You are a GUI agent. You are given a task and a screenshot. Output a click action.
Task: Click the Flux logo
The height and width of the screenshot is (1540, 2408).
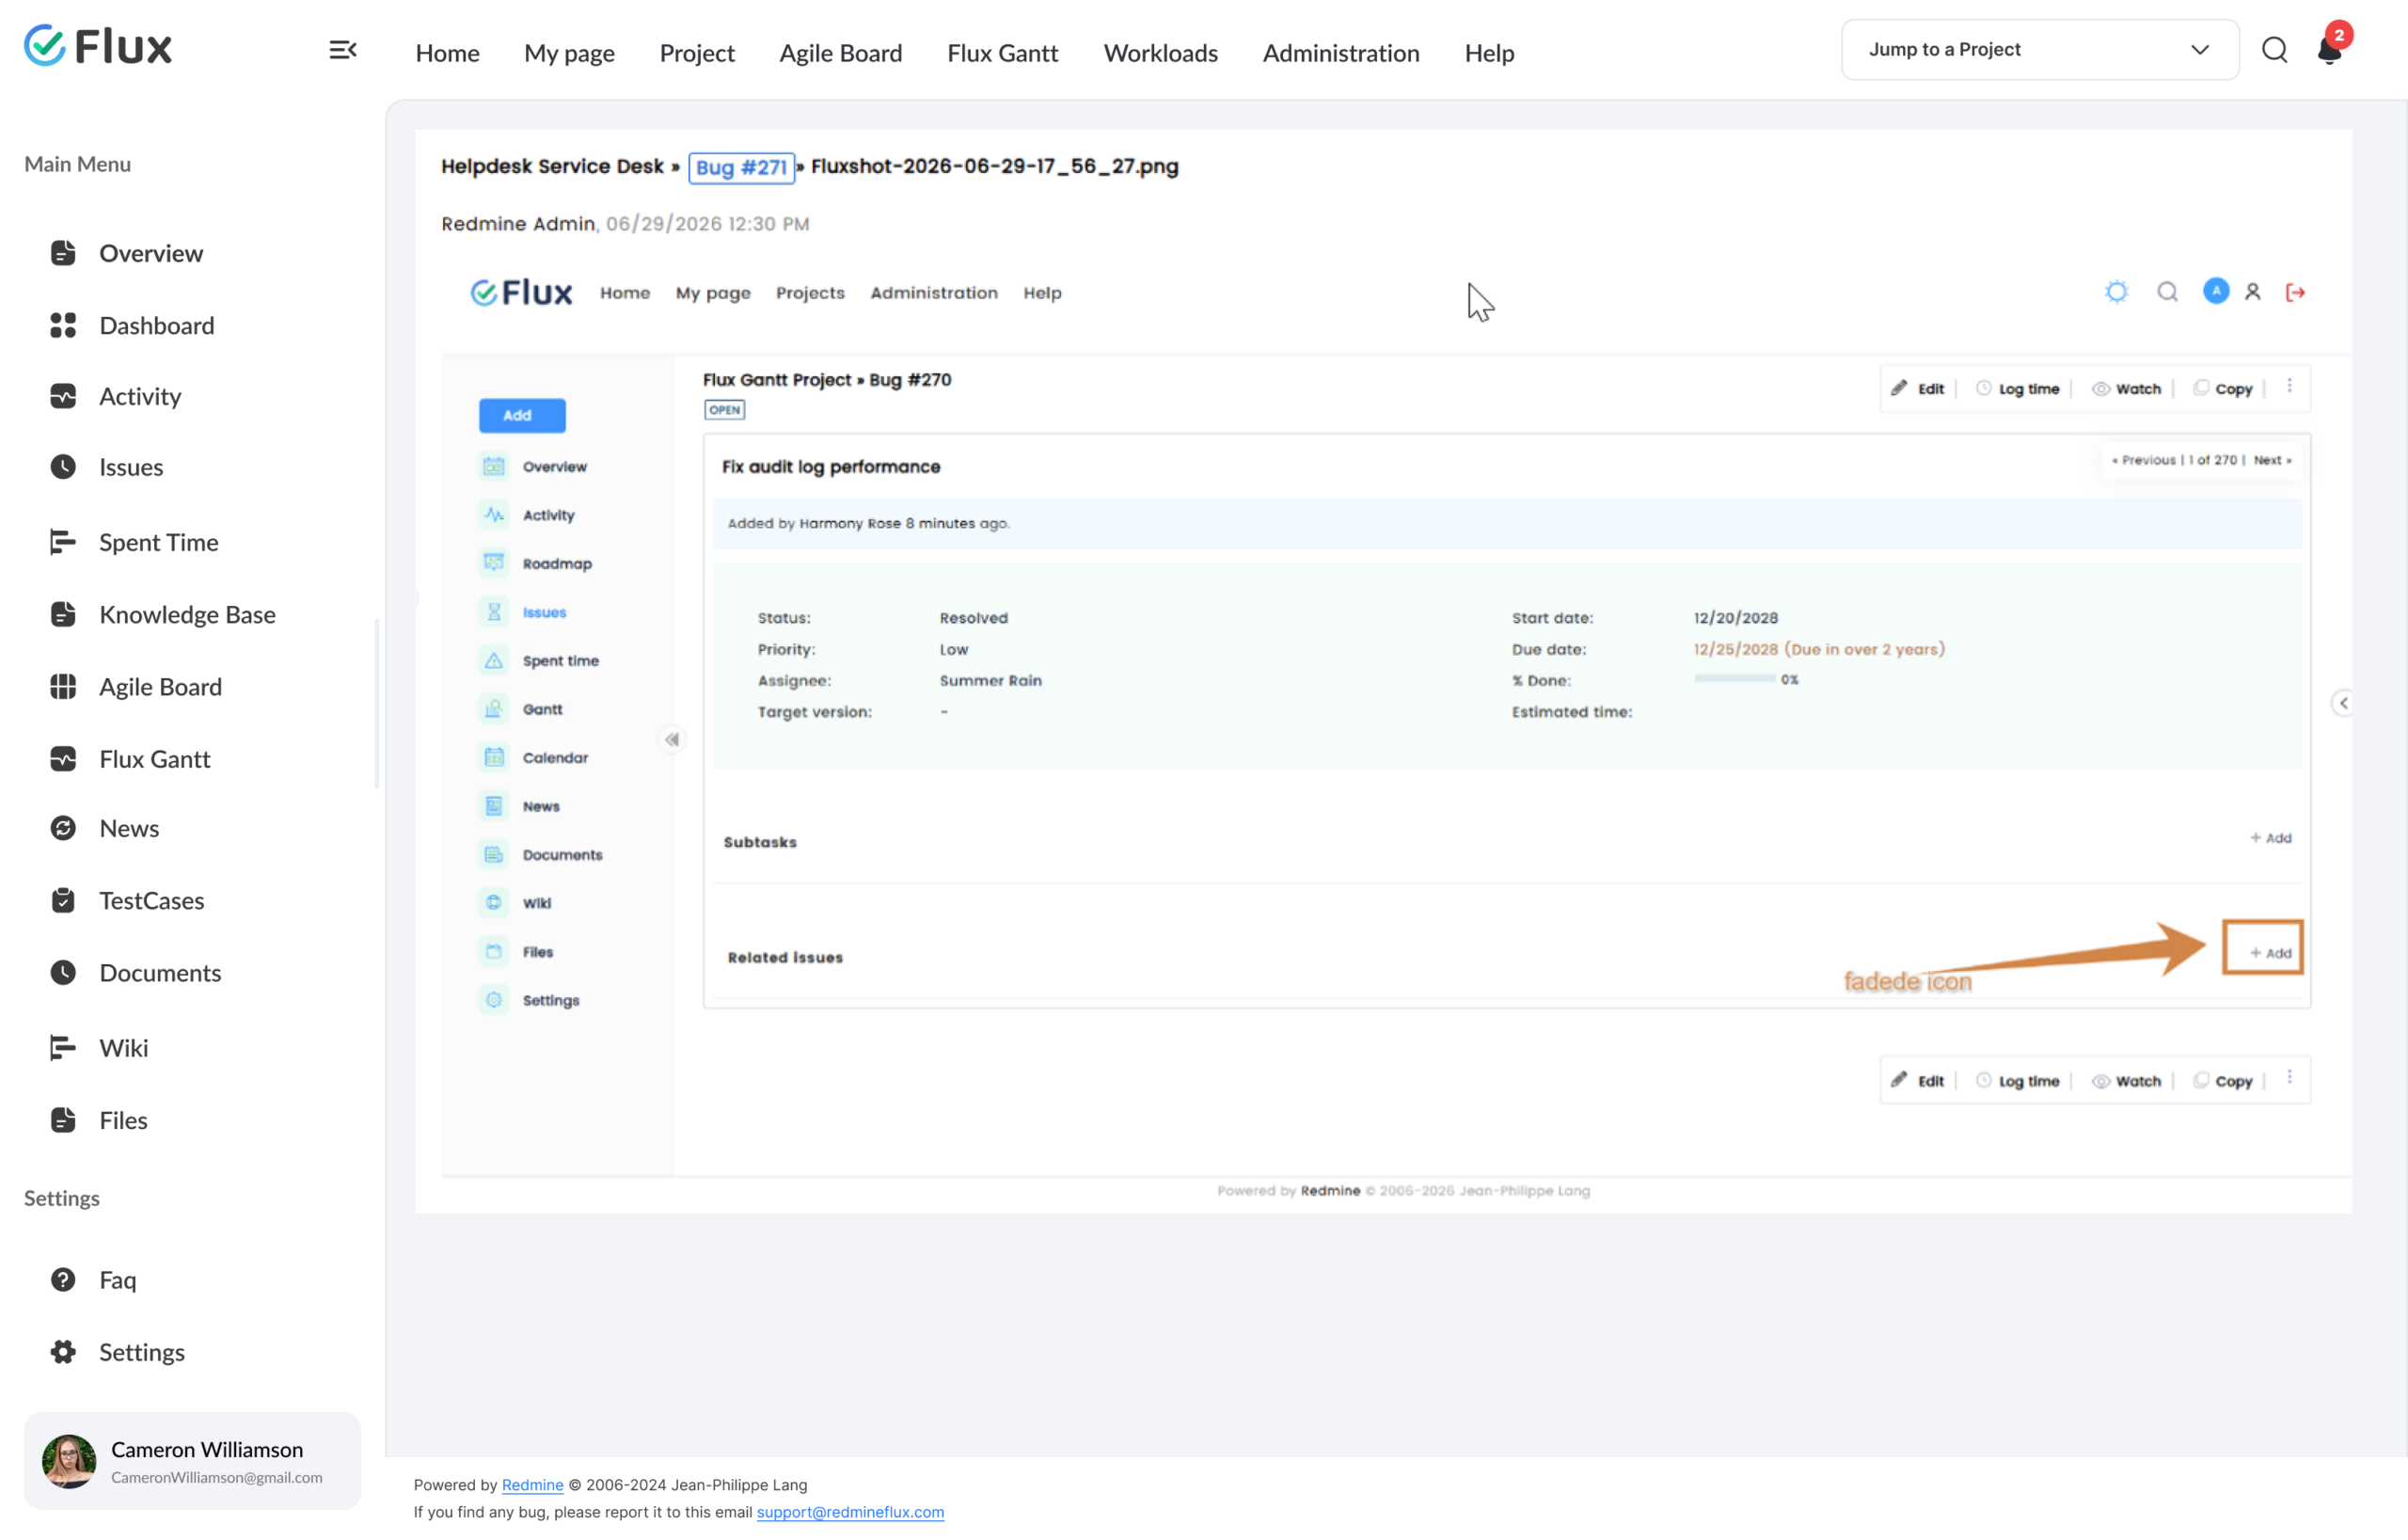98,46
